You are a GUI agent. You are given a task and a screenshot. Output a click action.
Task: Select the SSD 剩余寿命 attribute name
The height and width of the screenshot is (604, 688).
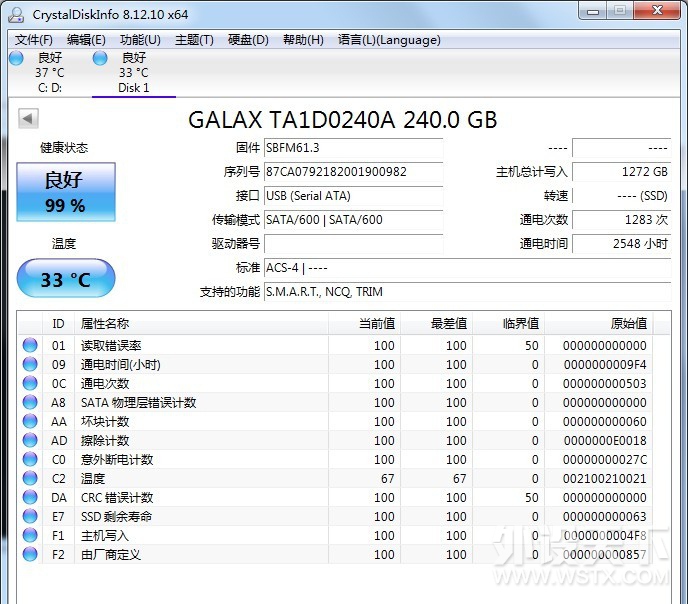click(116, 517)
